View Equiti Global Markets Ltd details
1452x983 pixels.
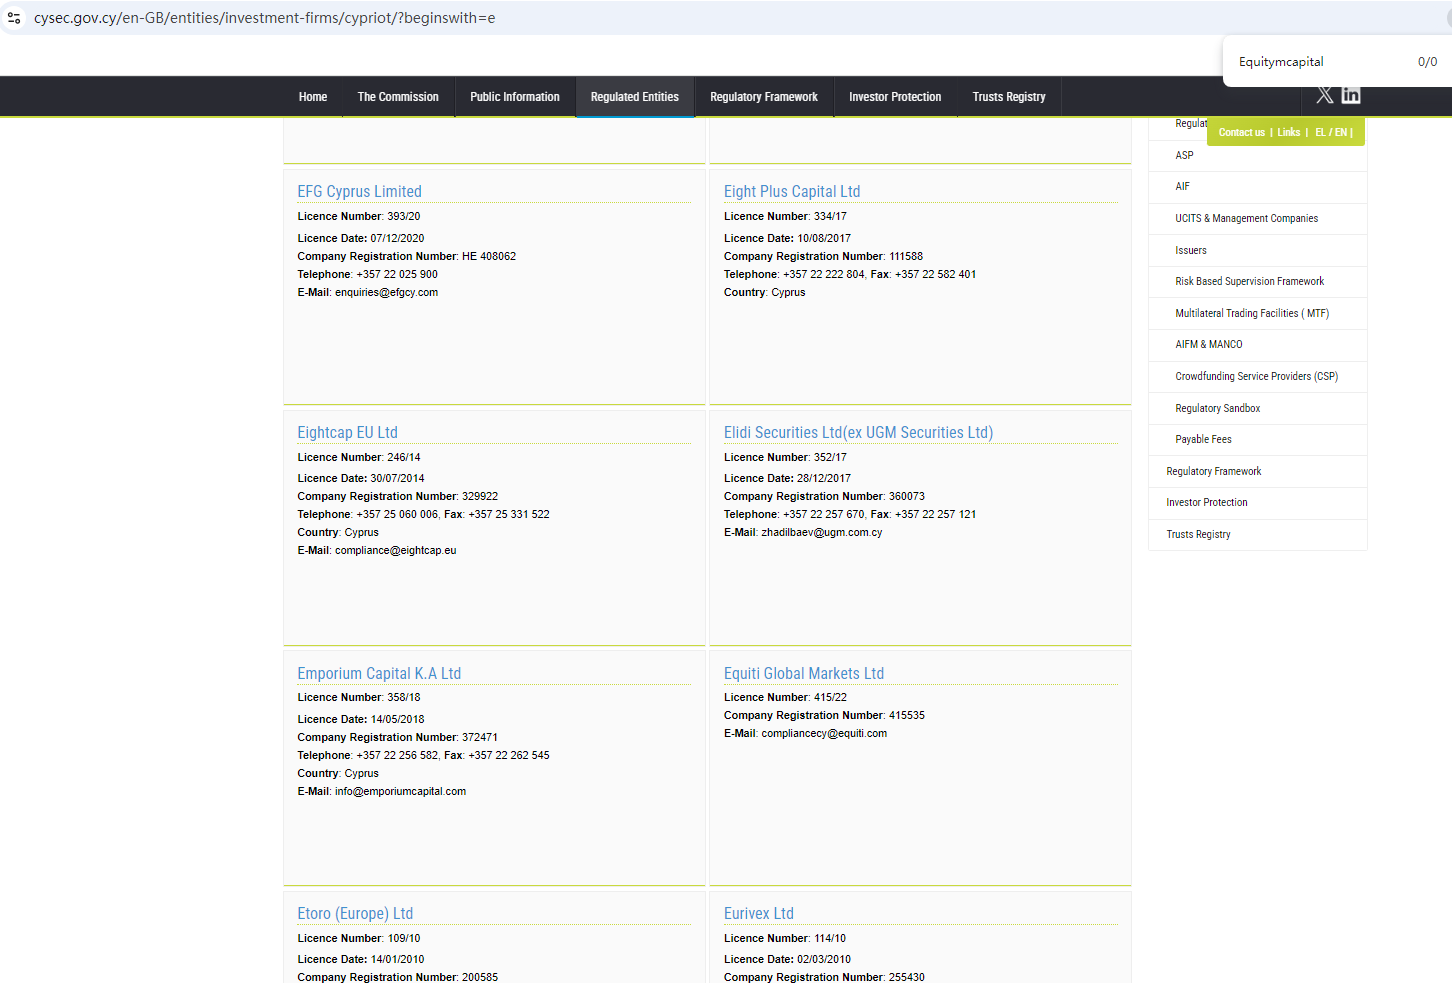tap(803, 674)
